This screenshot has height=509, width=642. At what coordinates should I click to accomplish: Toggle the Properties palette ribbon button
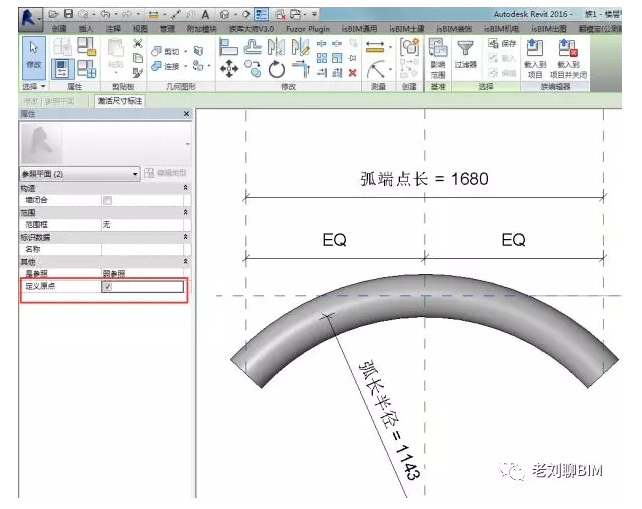click(x=62, y=68)
